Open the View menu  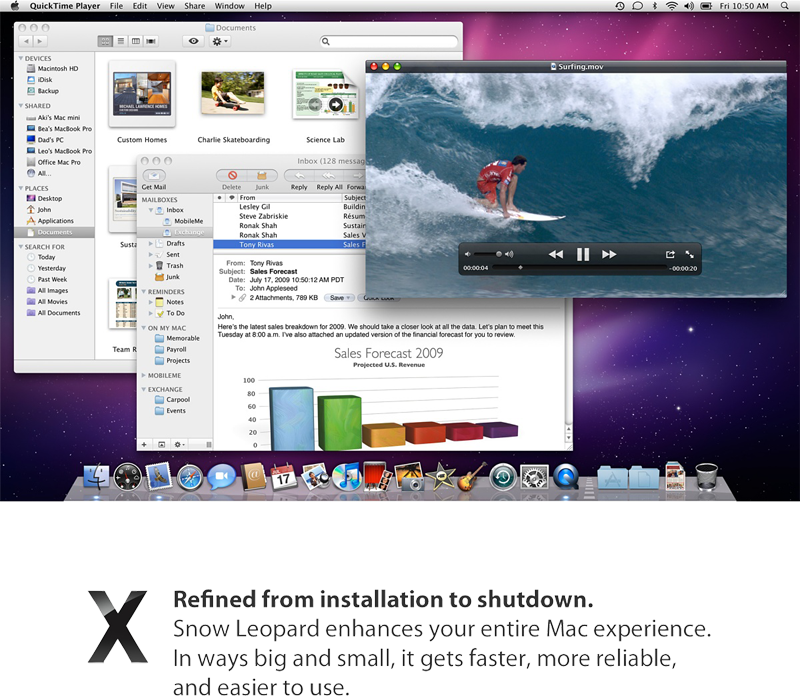tap(165, 6)
